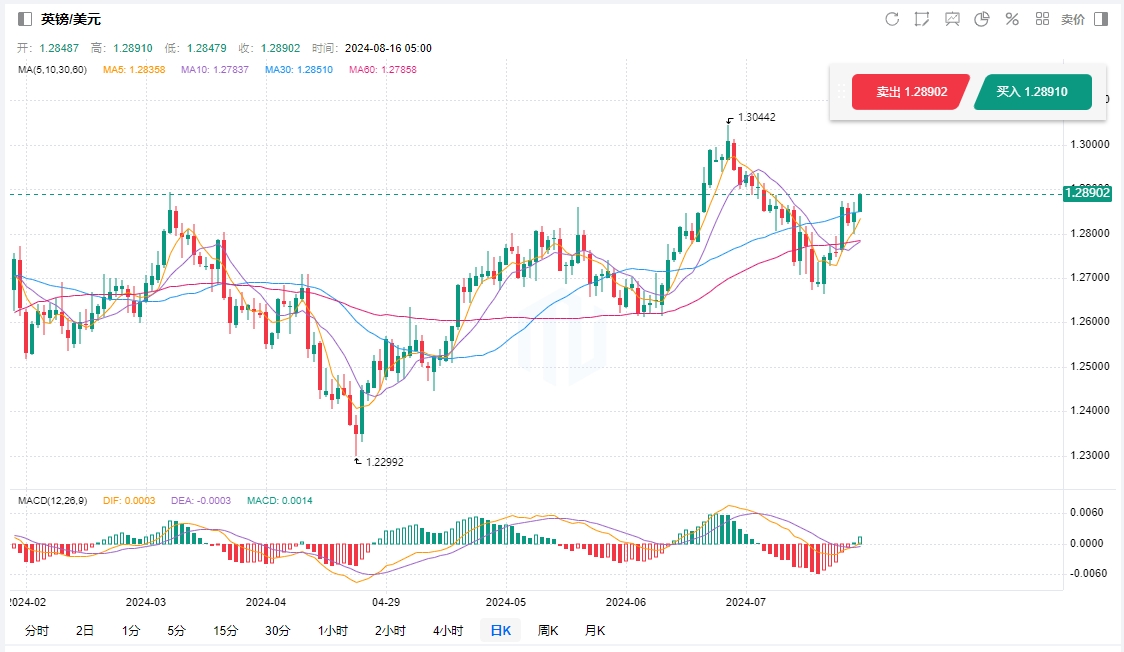
Task: Switch to the 周K weekly tab
Action: [x=547, y=630]
